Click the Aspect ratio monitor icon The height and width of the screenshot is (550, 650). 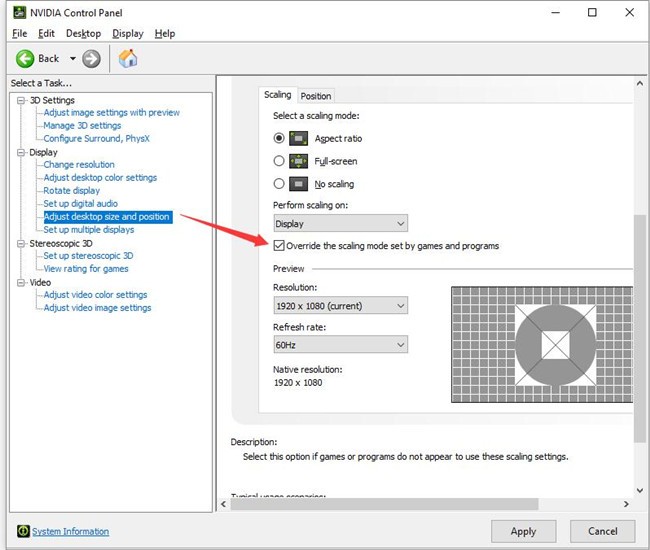pyautogui.click(x=299, y=138)
